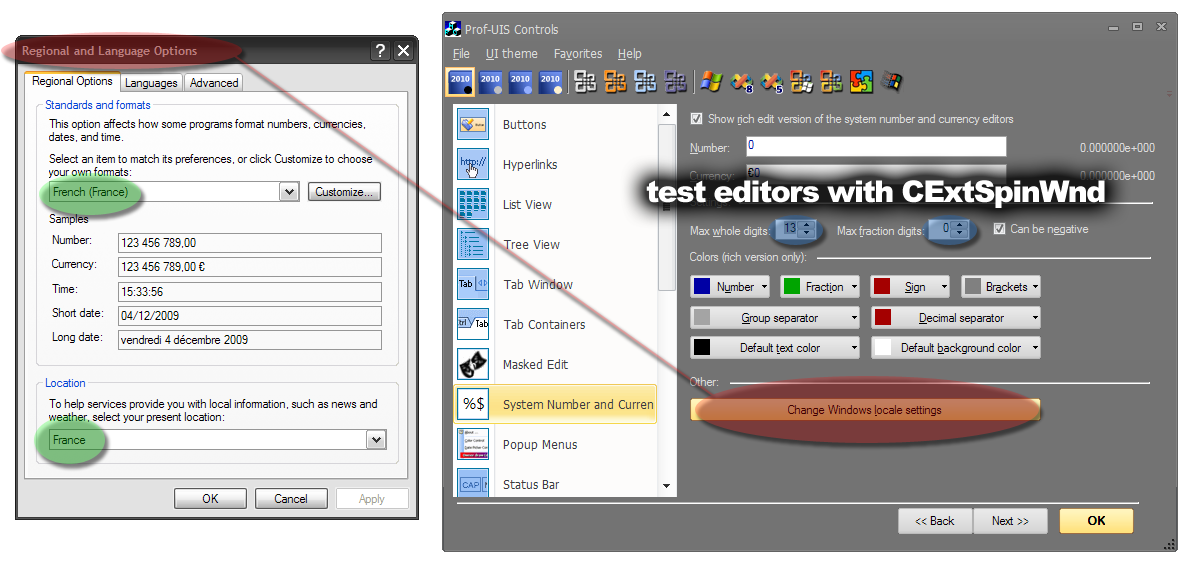Select System Number and Currency list item
Image resolution: width=1194 pixels, height=566 pixels.
point(554,405)
